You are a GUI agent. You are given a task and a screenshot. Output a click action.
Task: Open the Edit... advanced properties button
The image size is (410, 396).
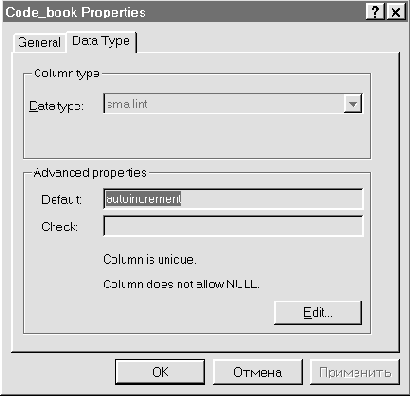point(318,313)
